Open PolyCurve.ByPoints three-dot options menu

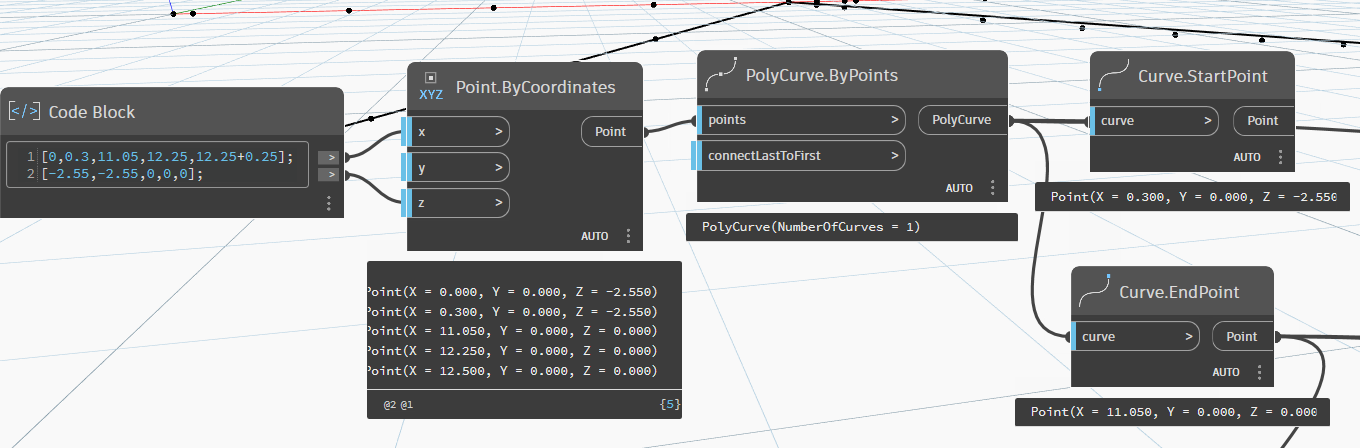(993, 188)
